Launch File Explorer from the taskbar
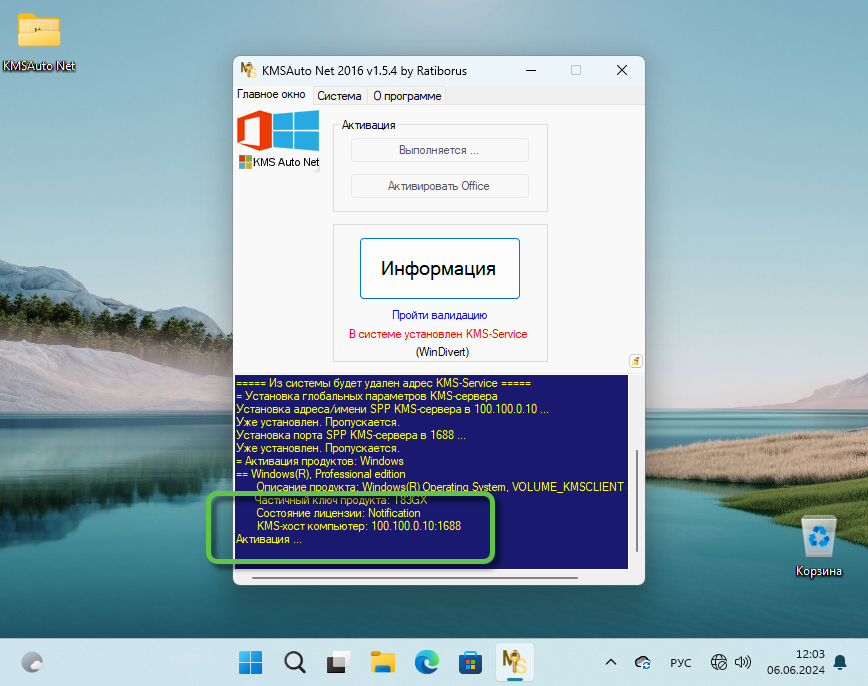This screenshot has width=868, height=686. 383,662
